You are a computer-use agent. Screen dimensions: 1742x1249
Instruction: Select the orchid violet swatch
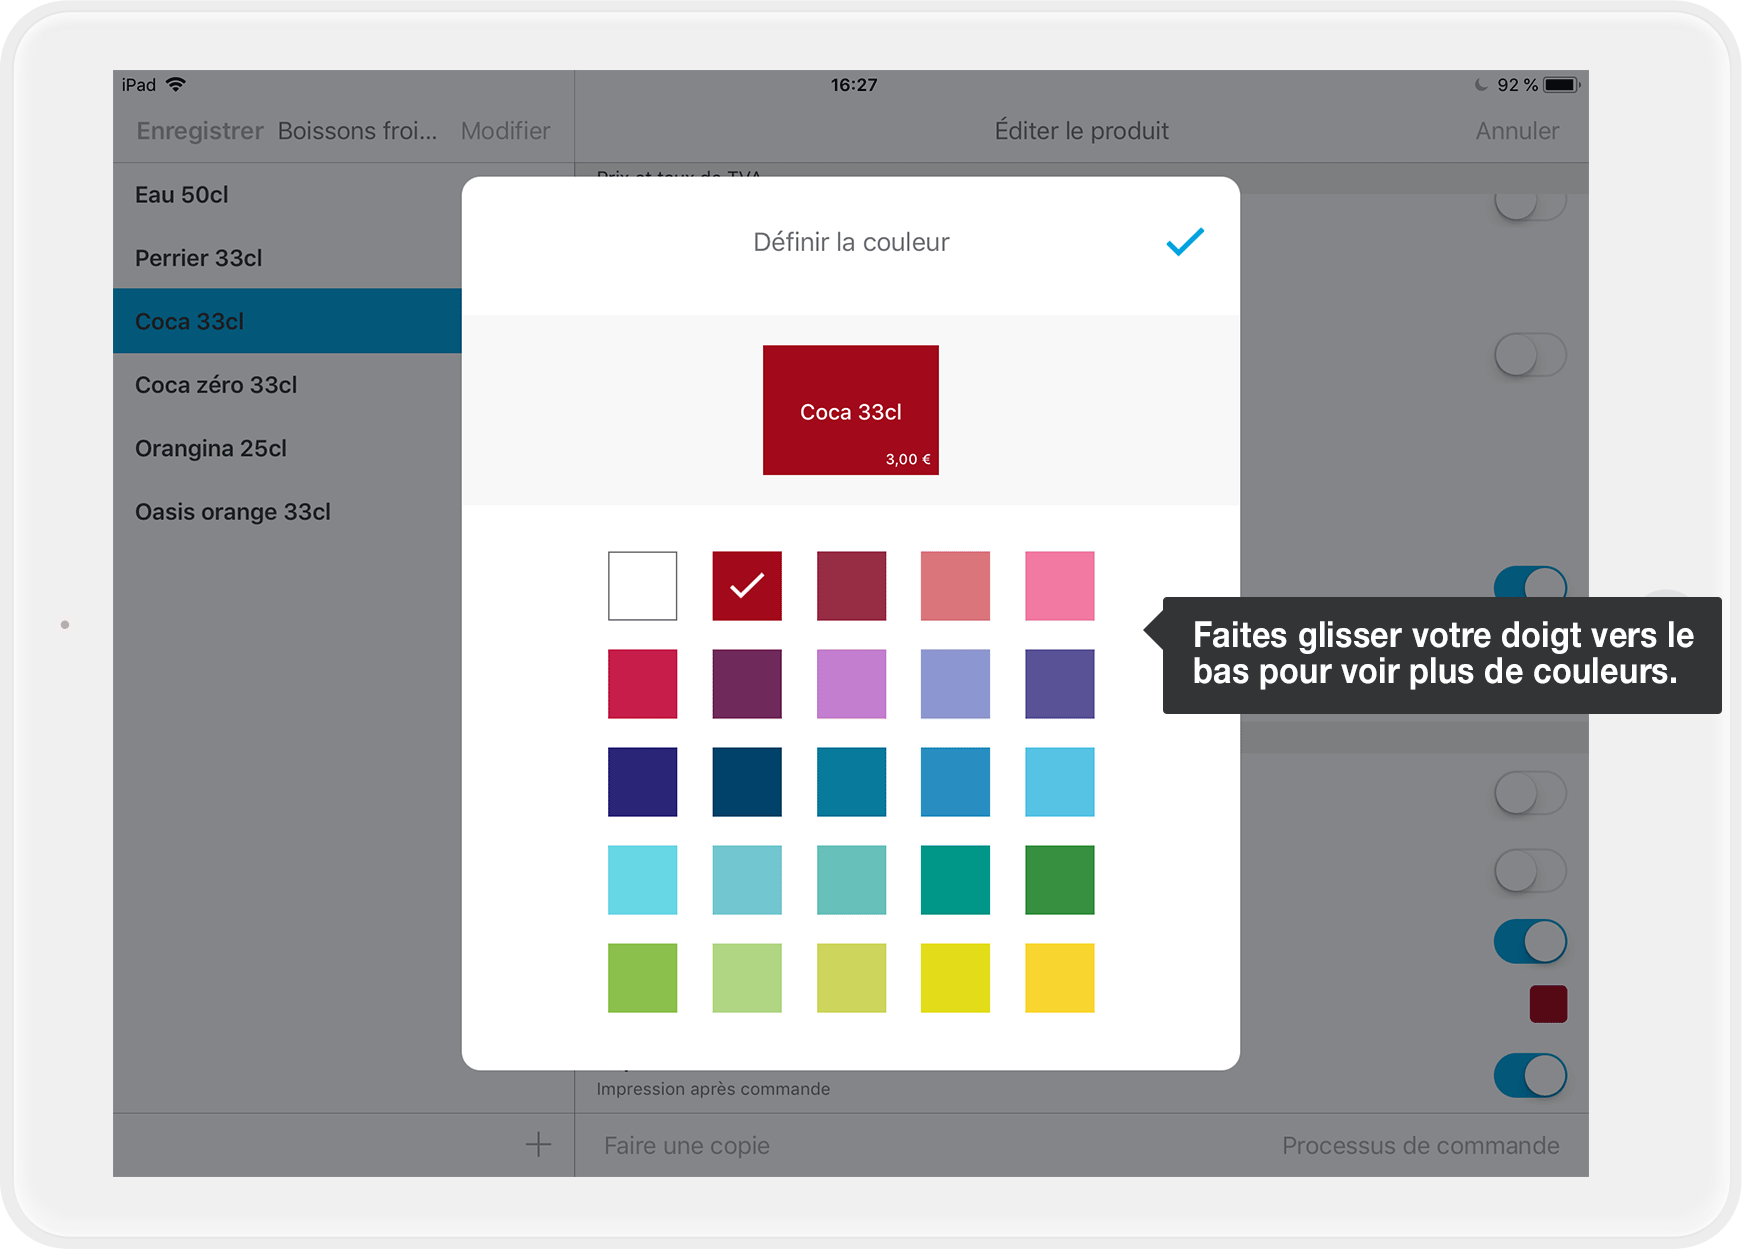pyautogui.click(x=851, y=684)
